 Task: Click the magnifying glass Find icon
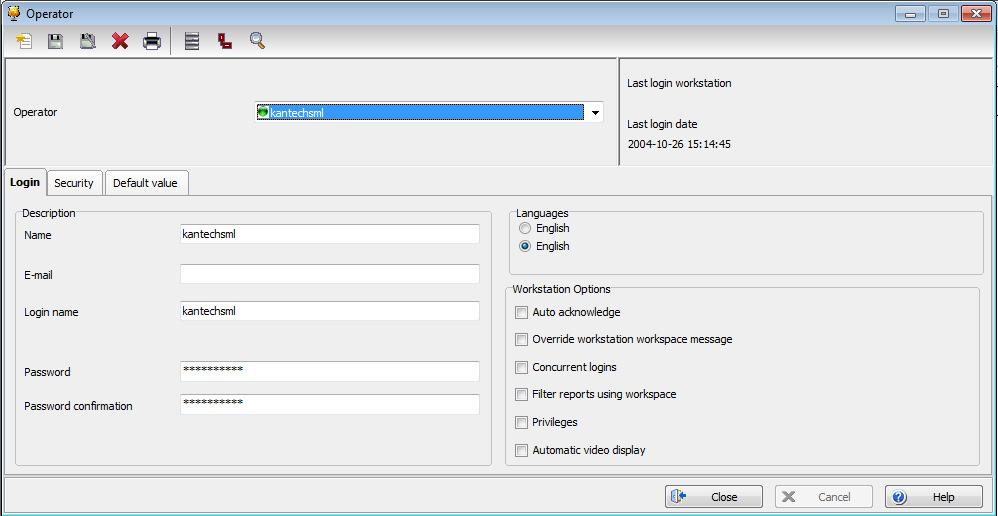257,41
